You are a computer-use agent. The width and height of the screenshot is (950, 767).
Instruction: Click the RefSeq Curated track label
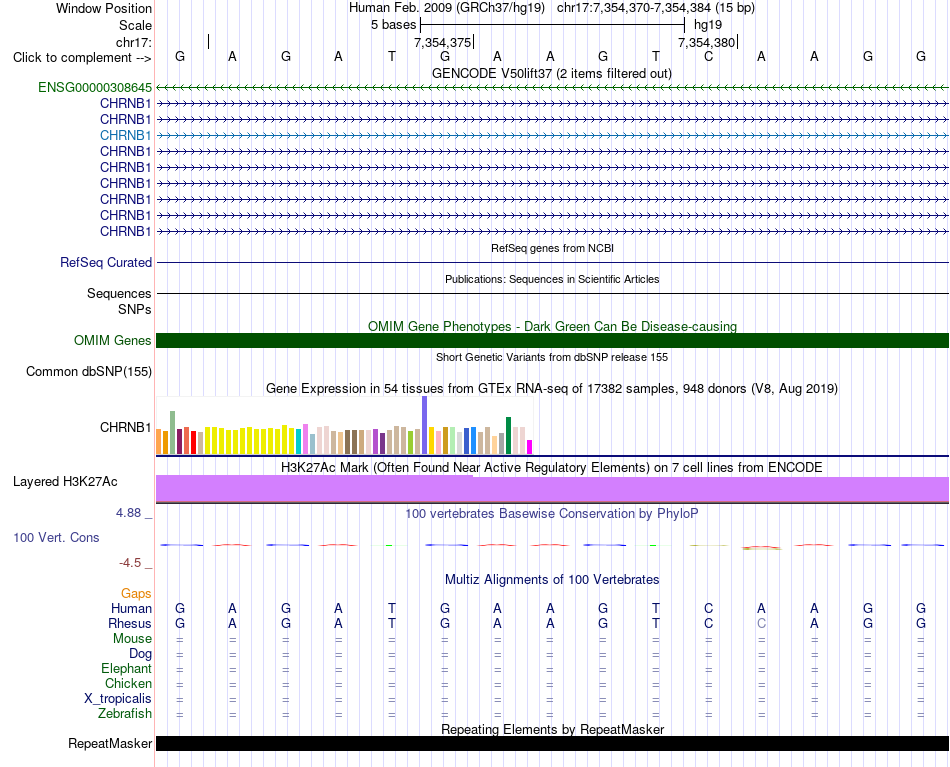106,262
